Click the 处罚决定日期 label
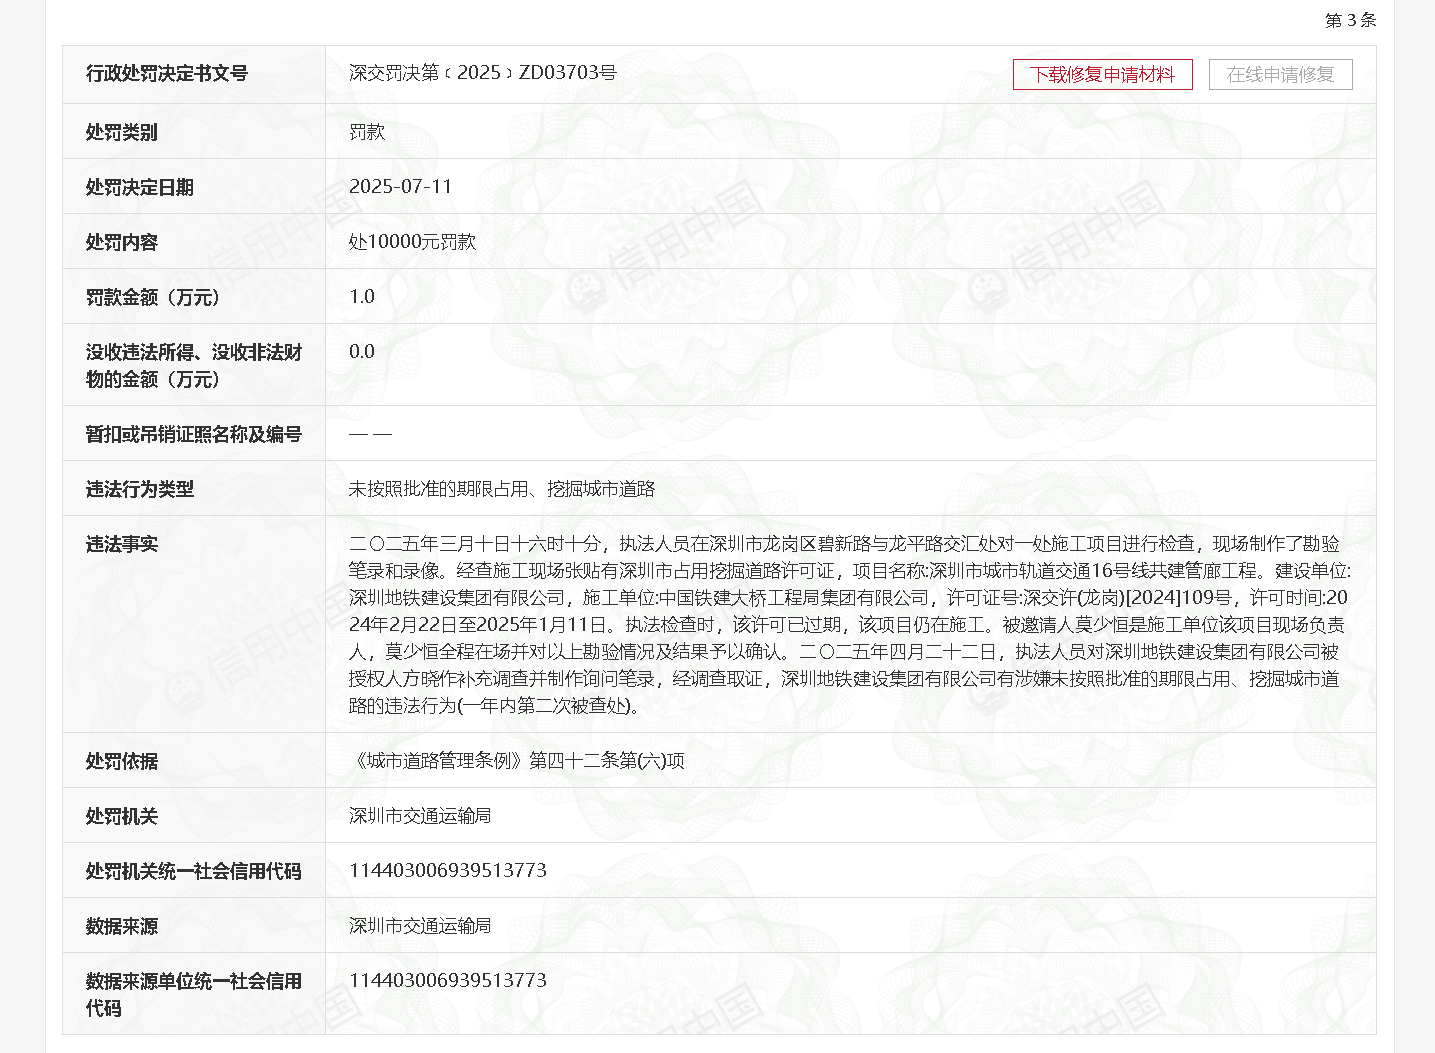 (140, 187)
